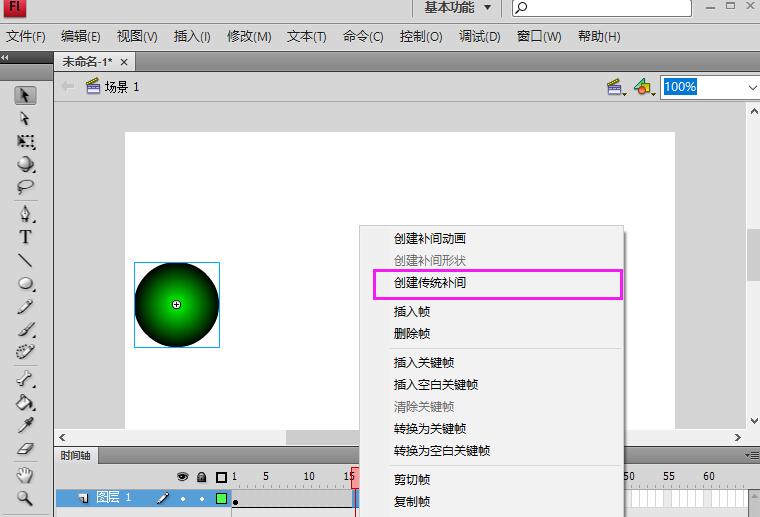Image resolution: width=760 pixels, height=517 pixels.
Task: Choose 插入空白关键帧 from context menu
Action: click(x=491, y=385)
